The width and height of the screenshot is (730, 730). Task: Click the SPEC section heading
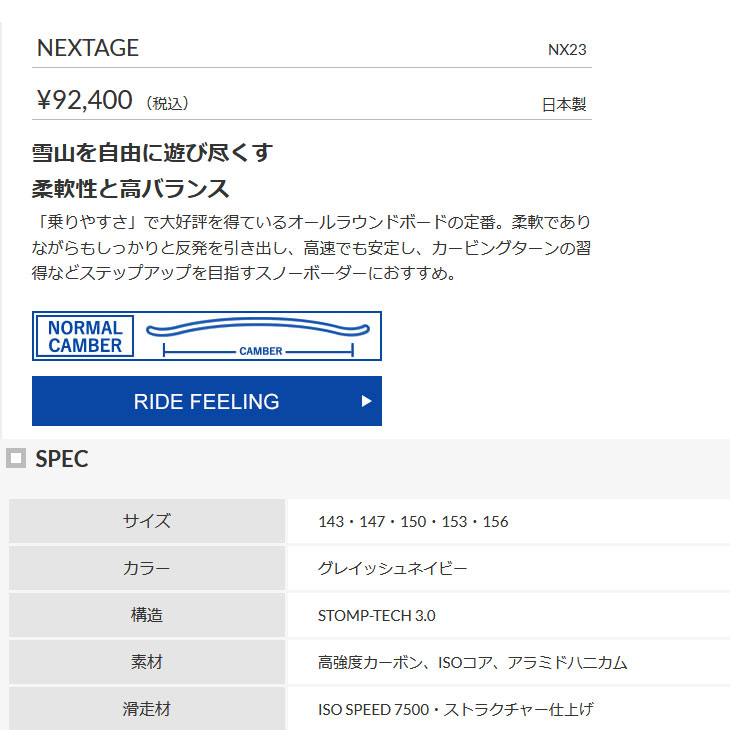point(62,459)
